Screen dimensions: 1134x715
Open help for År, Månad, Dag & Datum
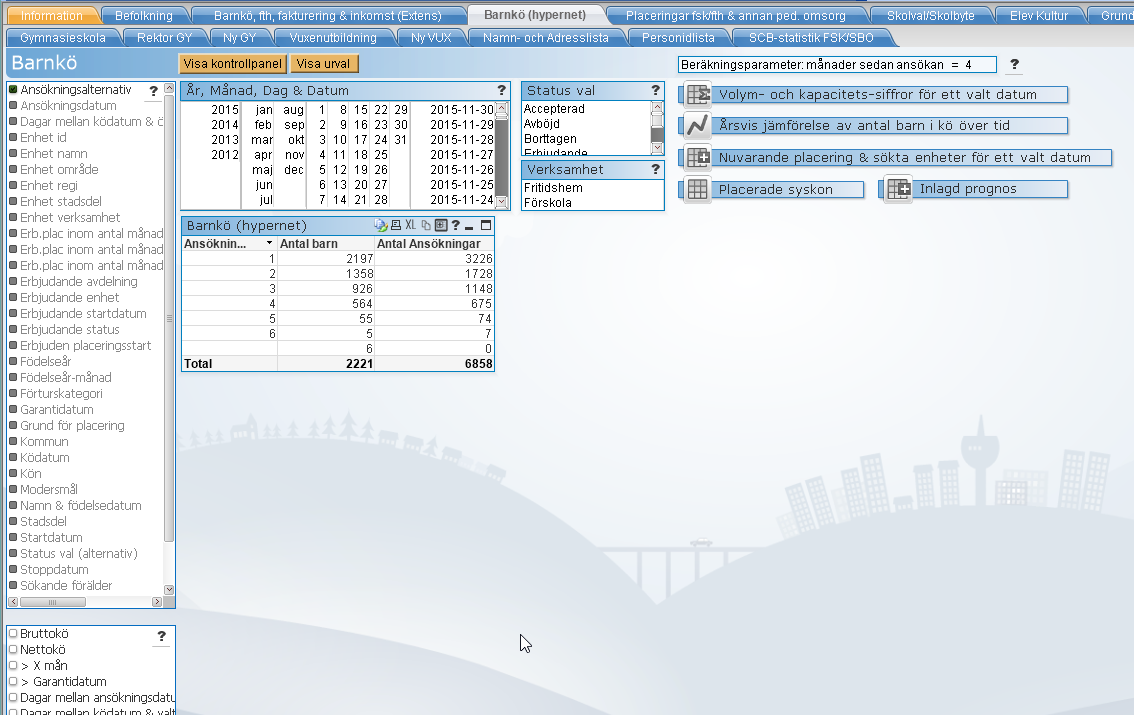(x=501, y=90)
